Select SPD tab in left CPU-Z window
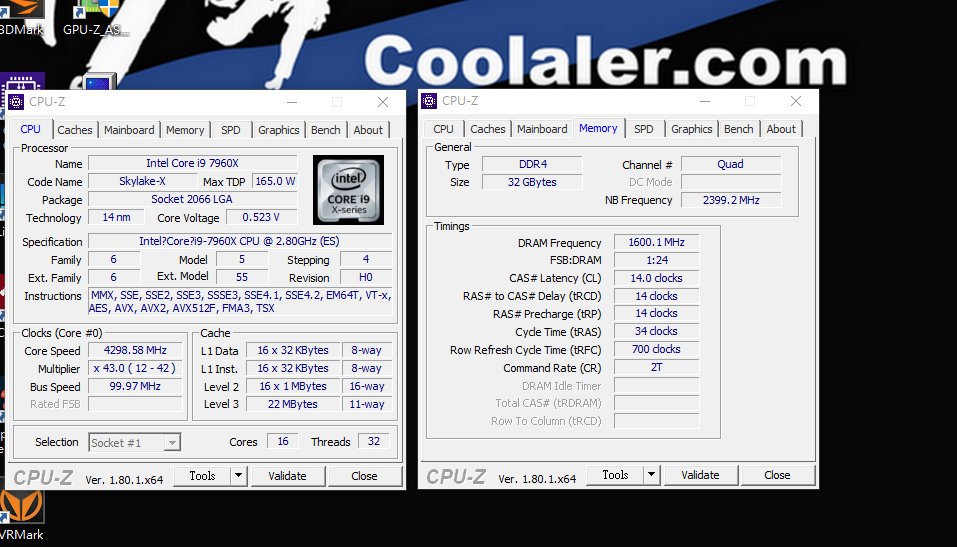This screenshot has width=957, height=547. click(231, 130)
